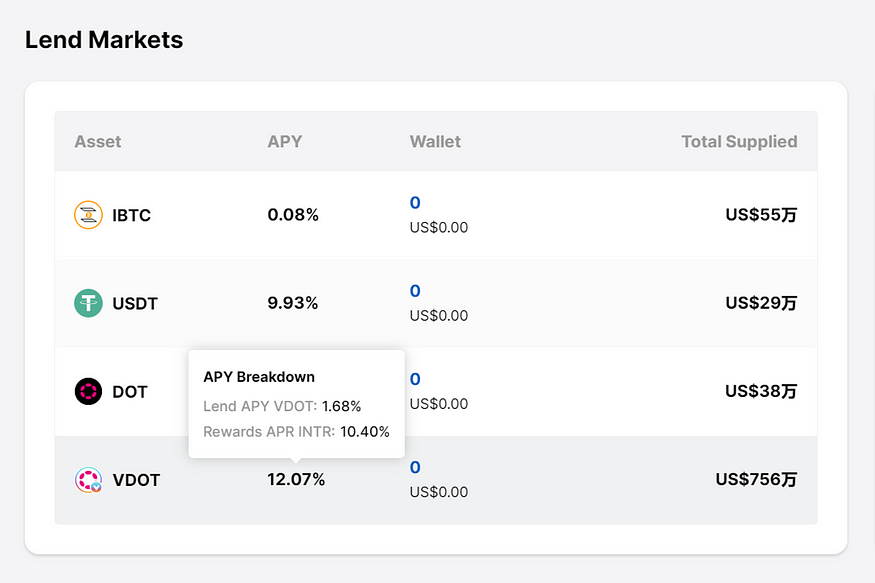Select the IBTC asset name

click(x=131, y=215)
